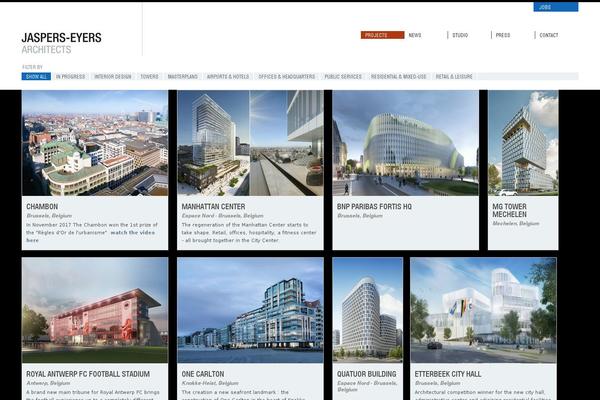This screenshot has height=400, width=600.
Task: Select the Show All filter
Action: [x=36, y=77]
